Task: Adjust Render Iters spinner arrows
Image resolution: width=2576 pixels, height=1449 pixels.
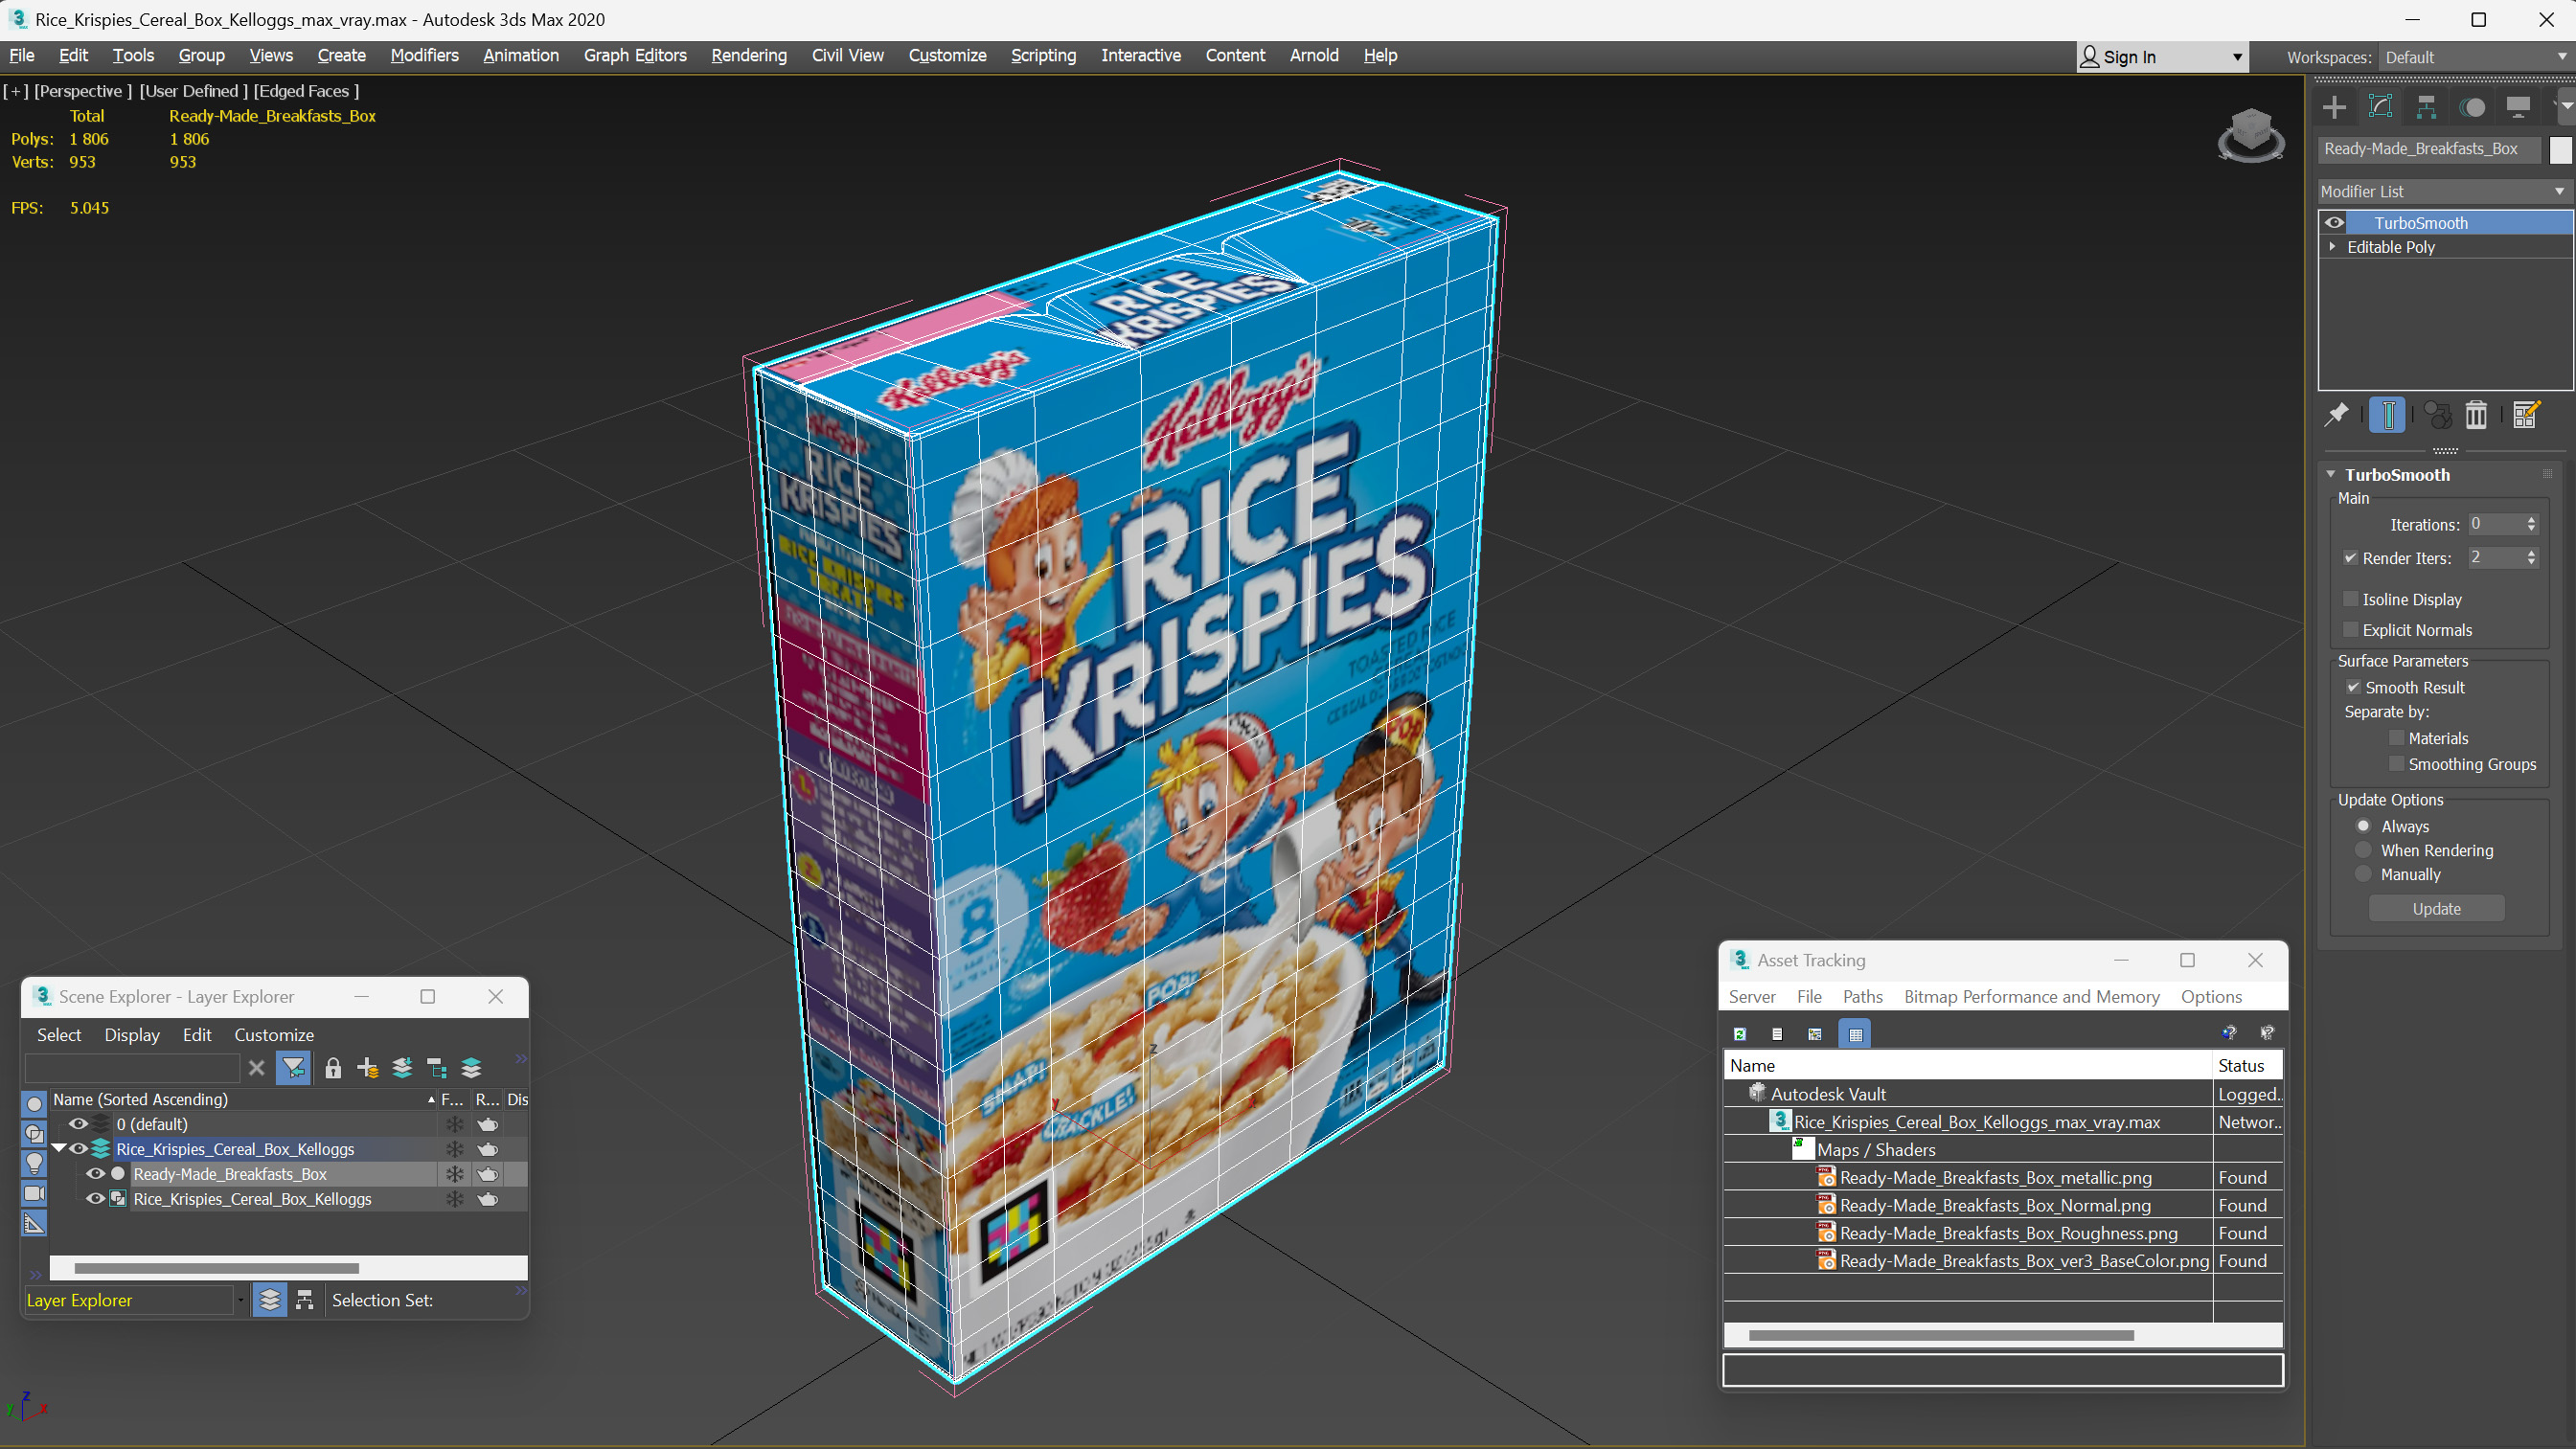Action: pos(2531,558)
